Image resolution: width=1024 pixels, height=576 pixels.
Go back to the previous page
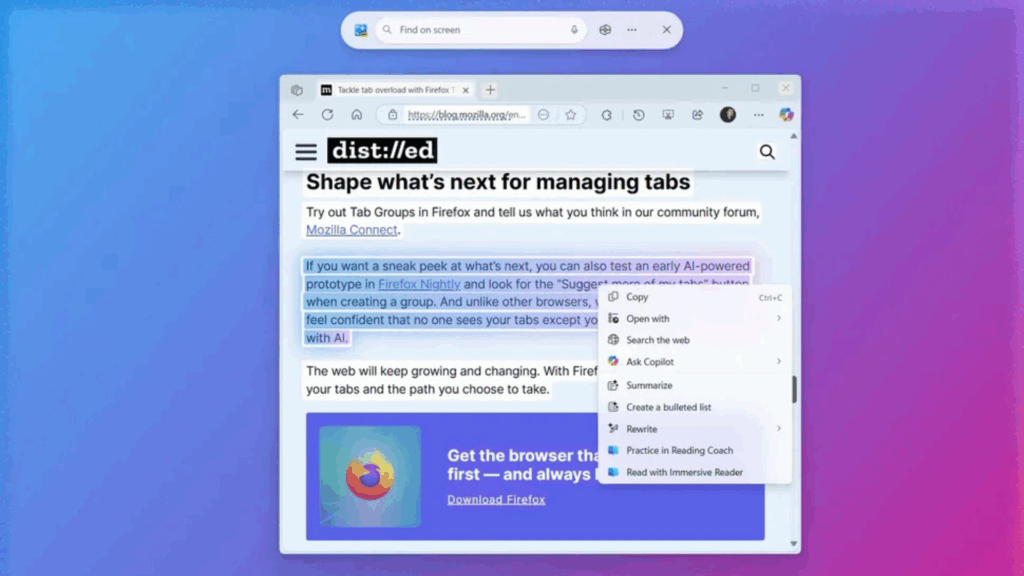click(x=298, y=115)
